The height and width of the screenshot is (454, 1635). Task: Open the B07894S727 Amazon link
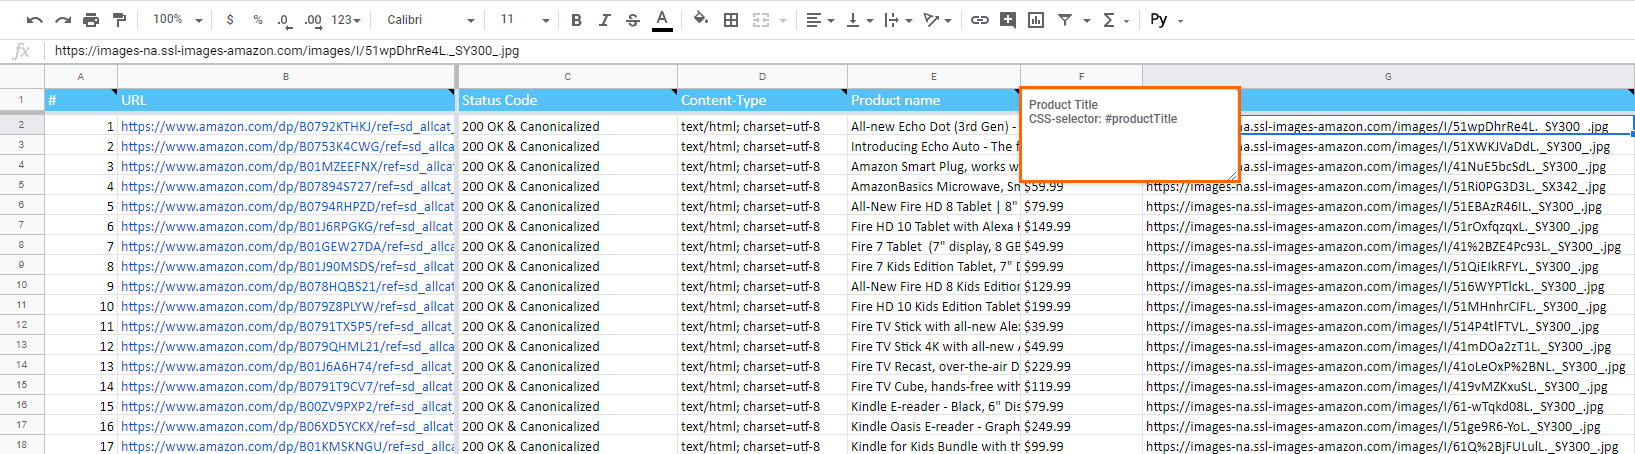pyautogui.click(x=287, y=186)
